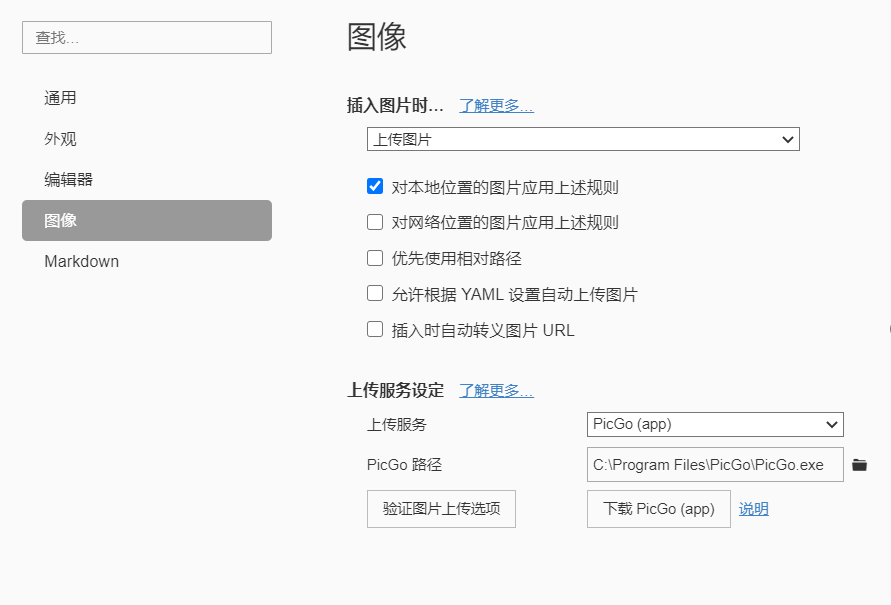Open the PicGo path folder browse icon
The height and width of the screenshot is (605, 891).
859,465
